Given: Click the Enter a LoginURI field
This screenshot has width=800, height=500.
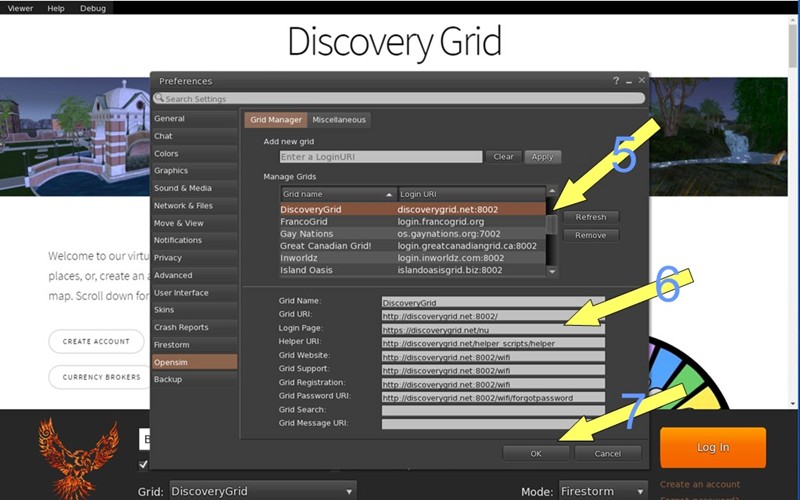Looking at the screenshot, I should [381, 157].
